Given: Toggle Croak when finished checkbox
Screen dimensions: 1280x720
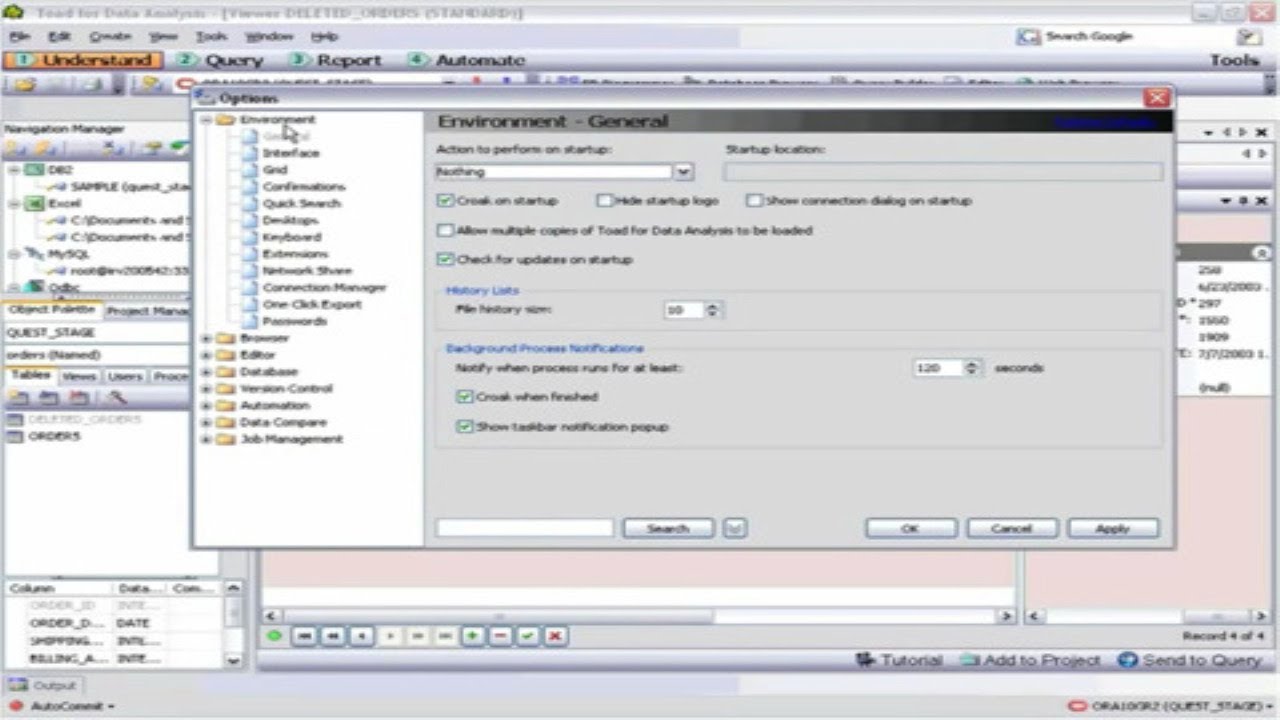Looking at the screenshot, I should 464,397.
